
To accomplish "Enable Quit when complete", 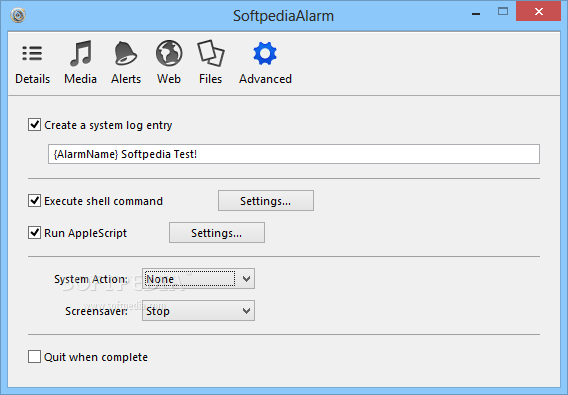I will [34, 357].
